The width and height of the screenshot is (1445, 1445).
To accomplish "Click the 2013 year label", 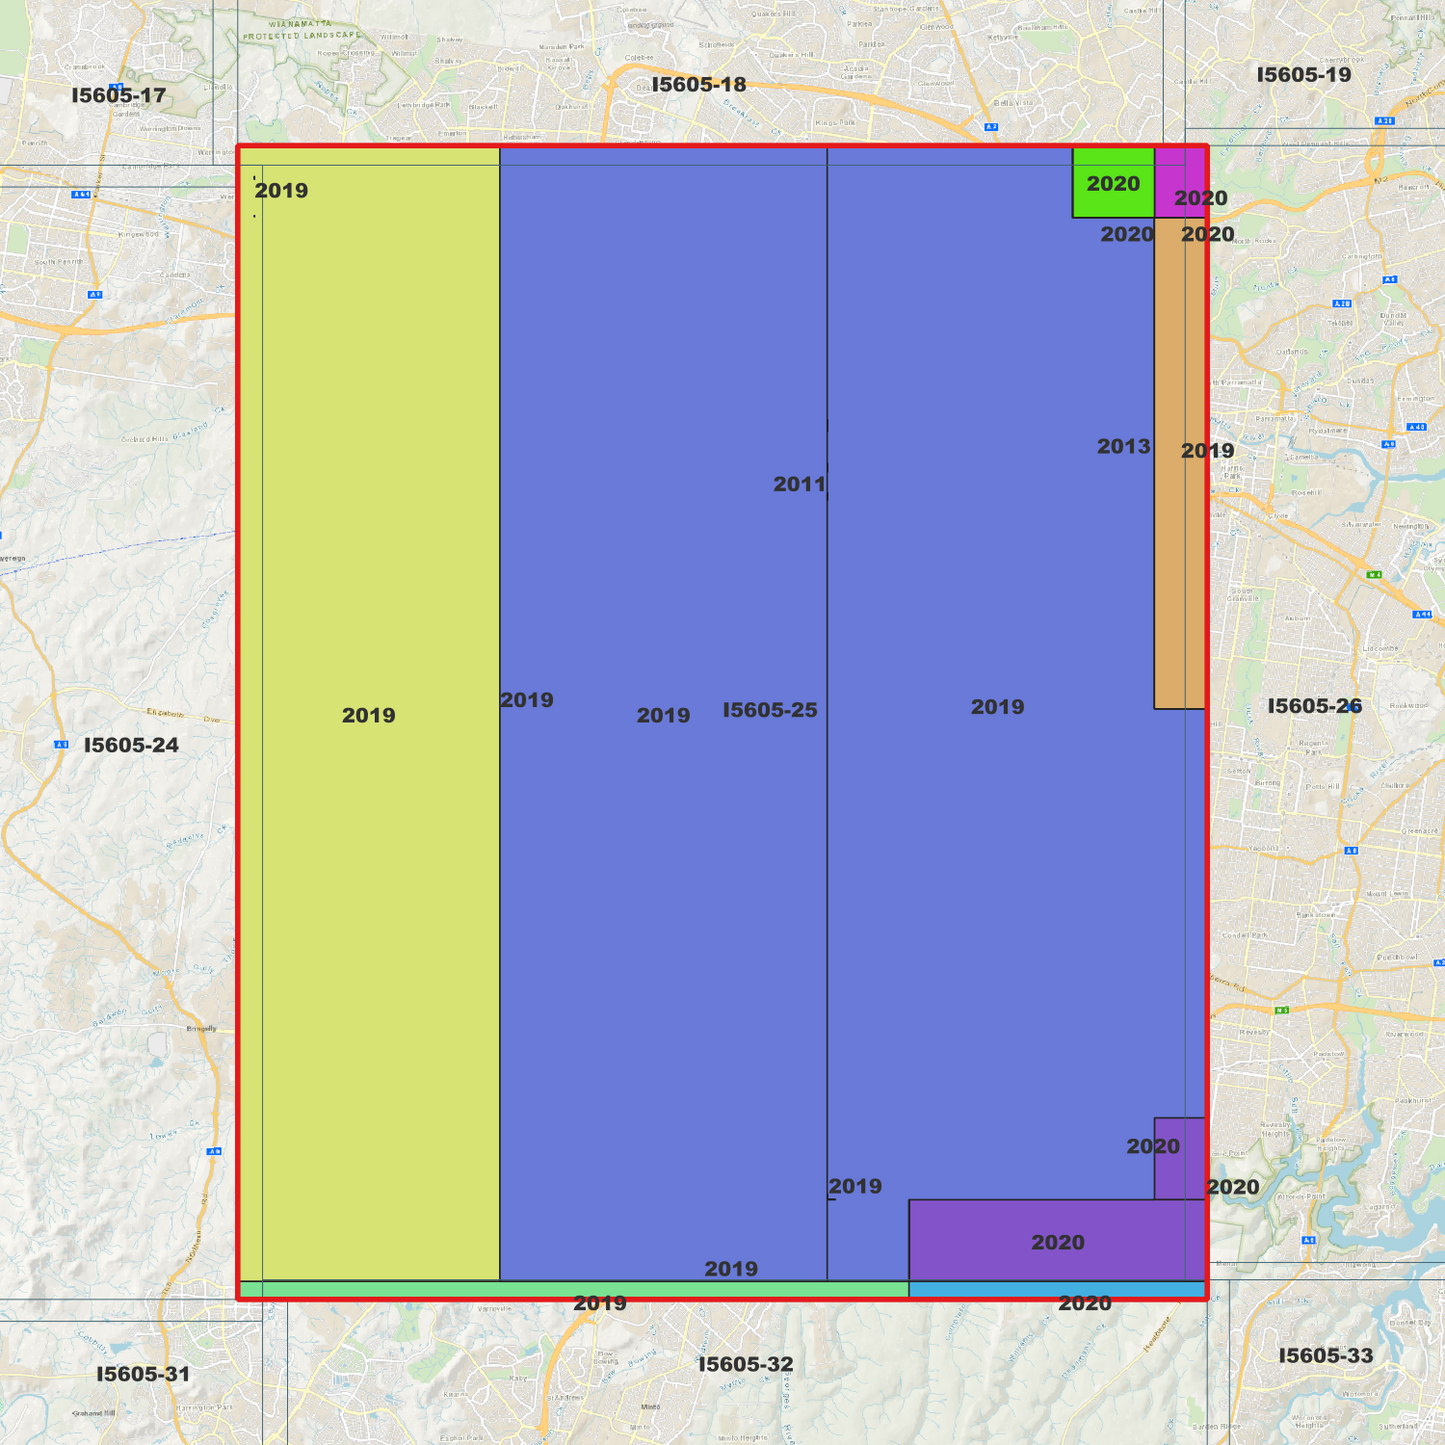I will click(x=1123, y=447).
